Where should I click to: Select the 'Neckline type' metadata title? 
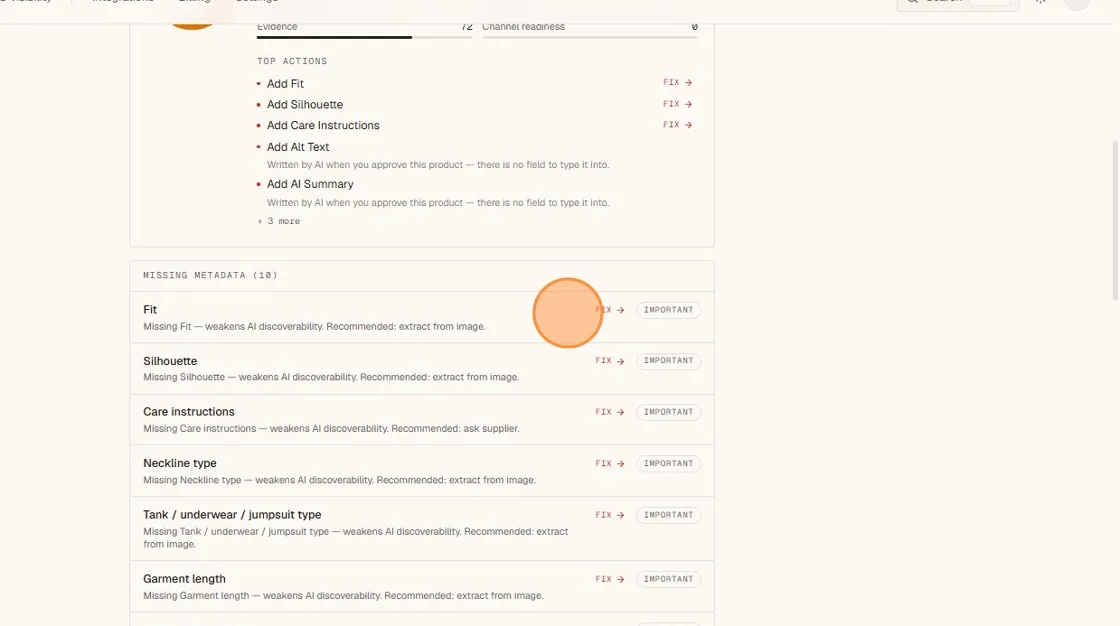[179, 463]
